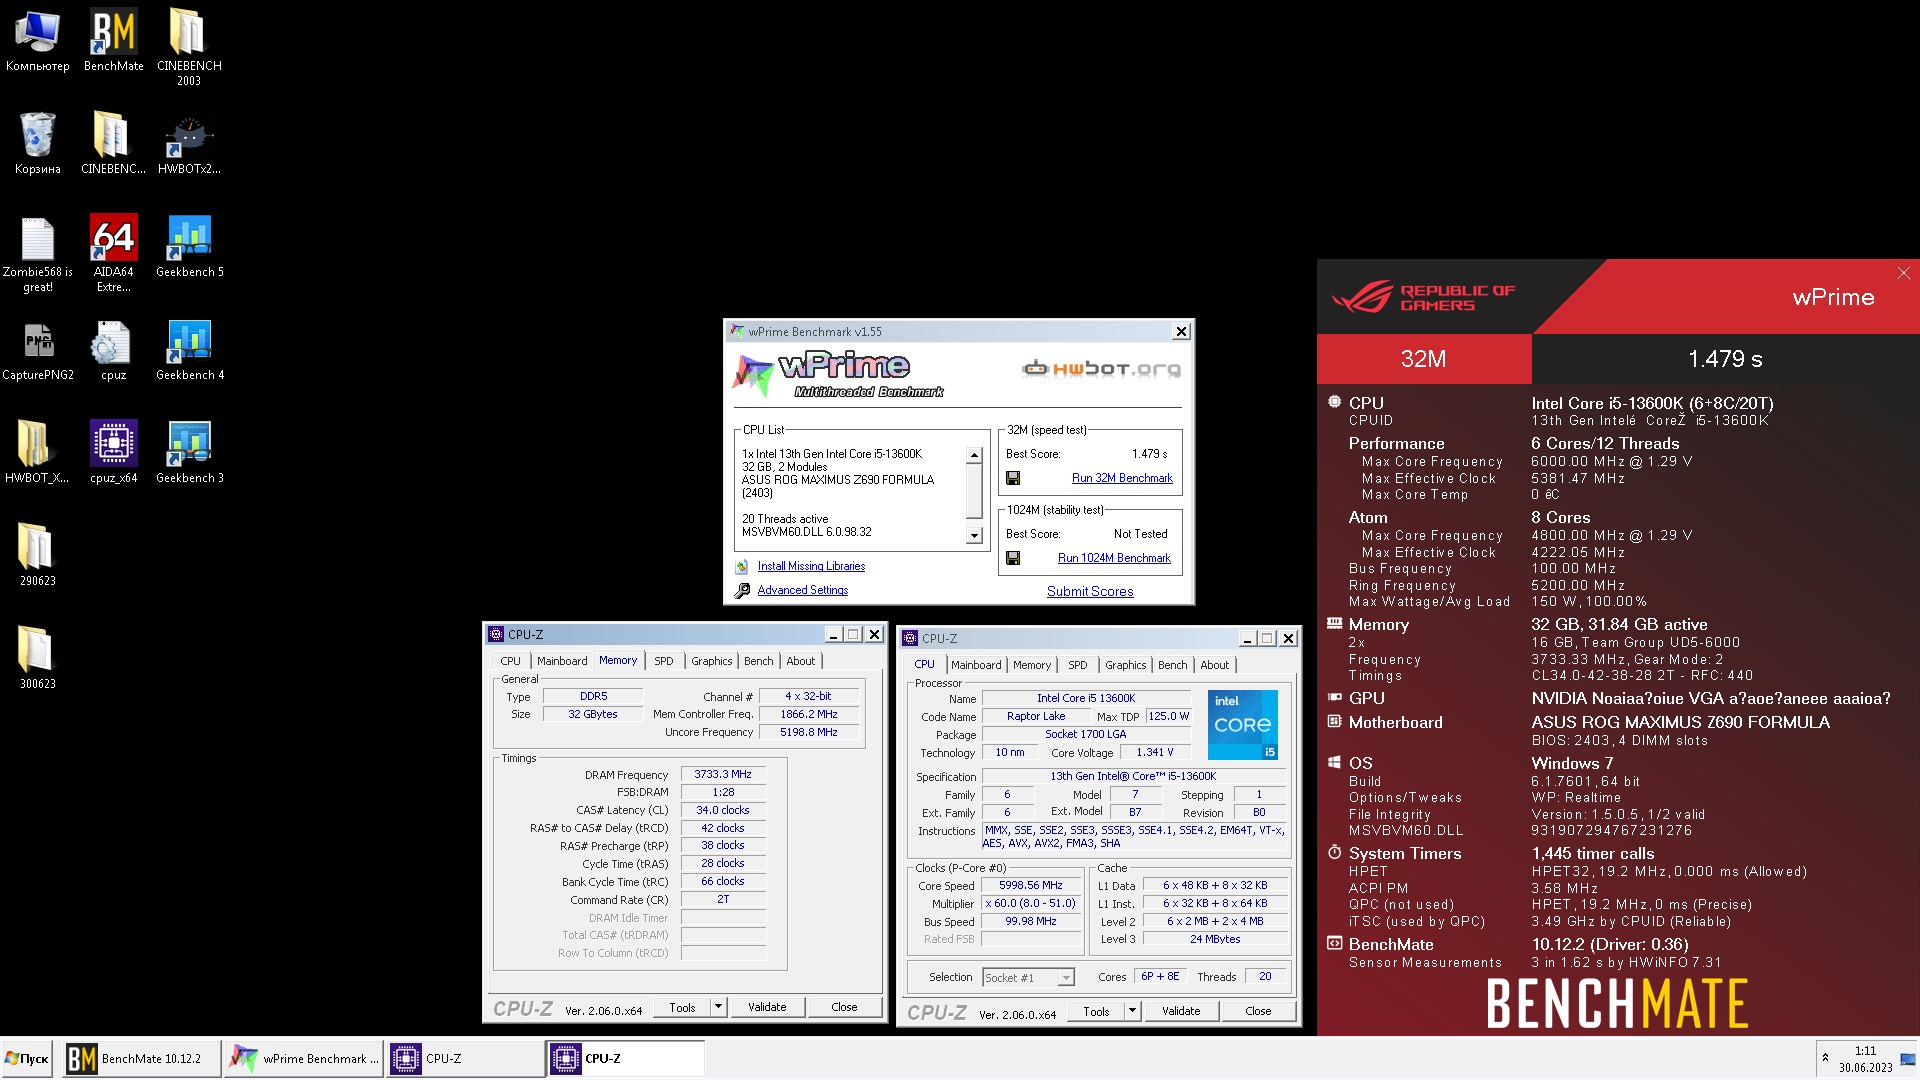Screen dimensions: 1920x1080
Task: Switch to wPrime Benchmark taskbar item
Action: coord(304,1059)
